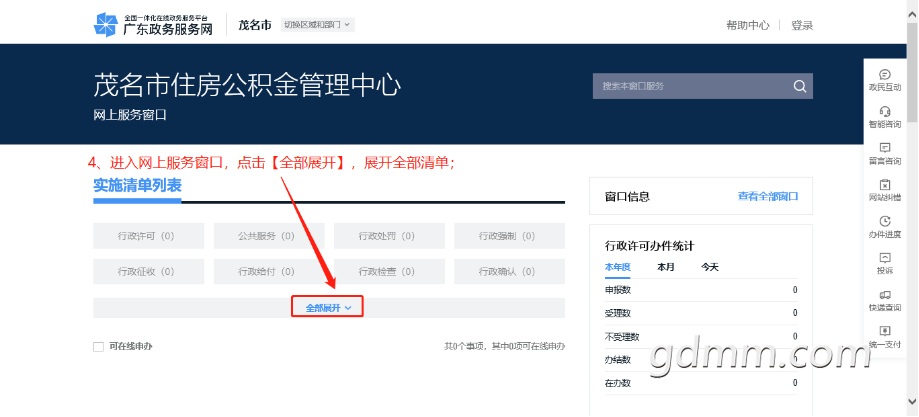Click the 受理数 statistic row label
919x417 pixels.
click(618, 313)
